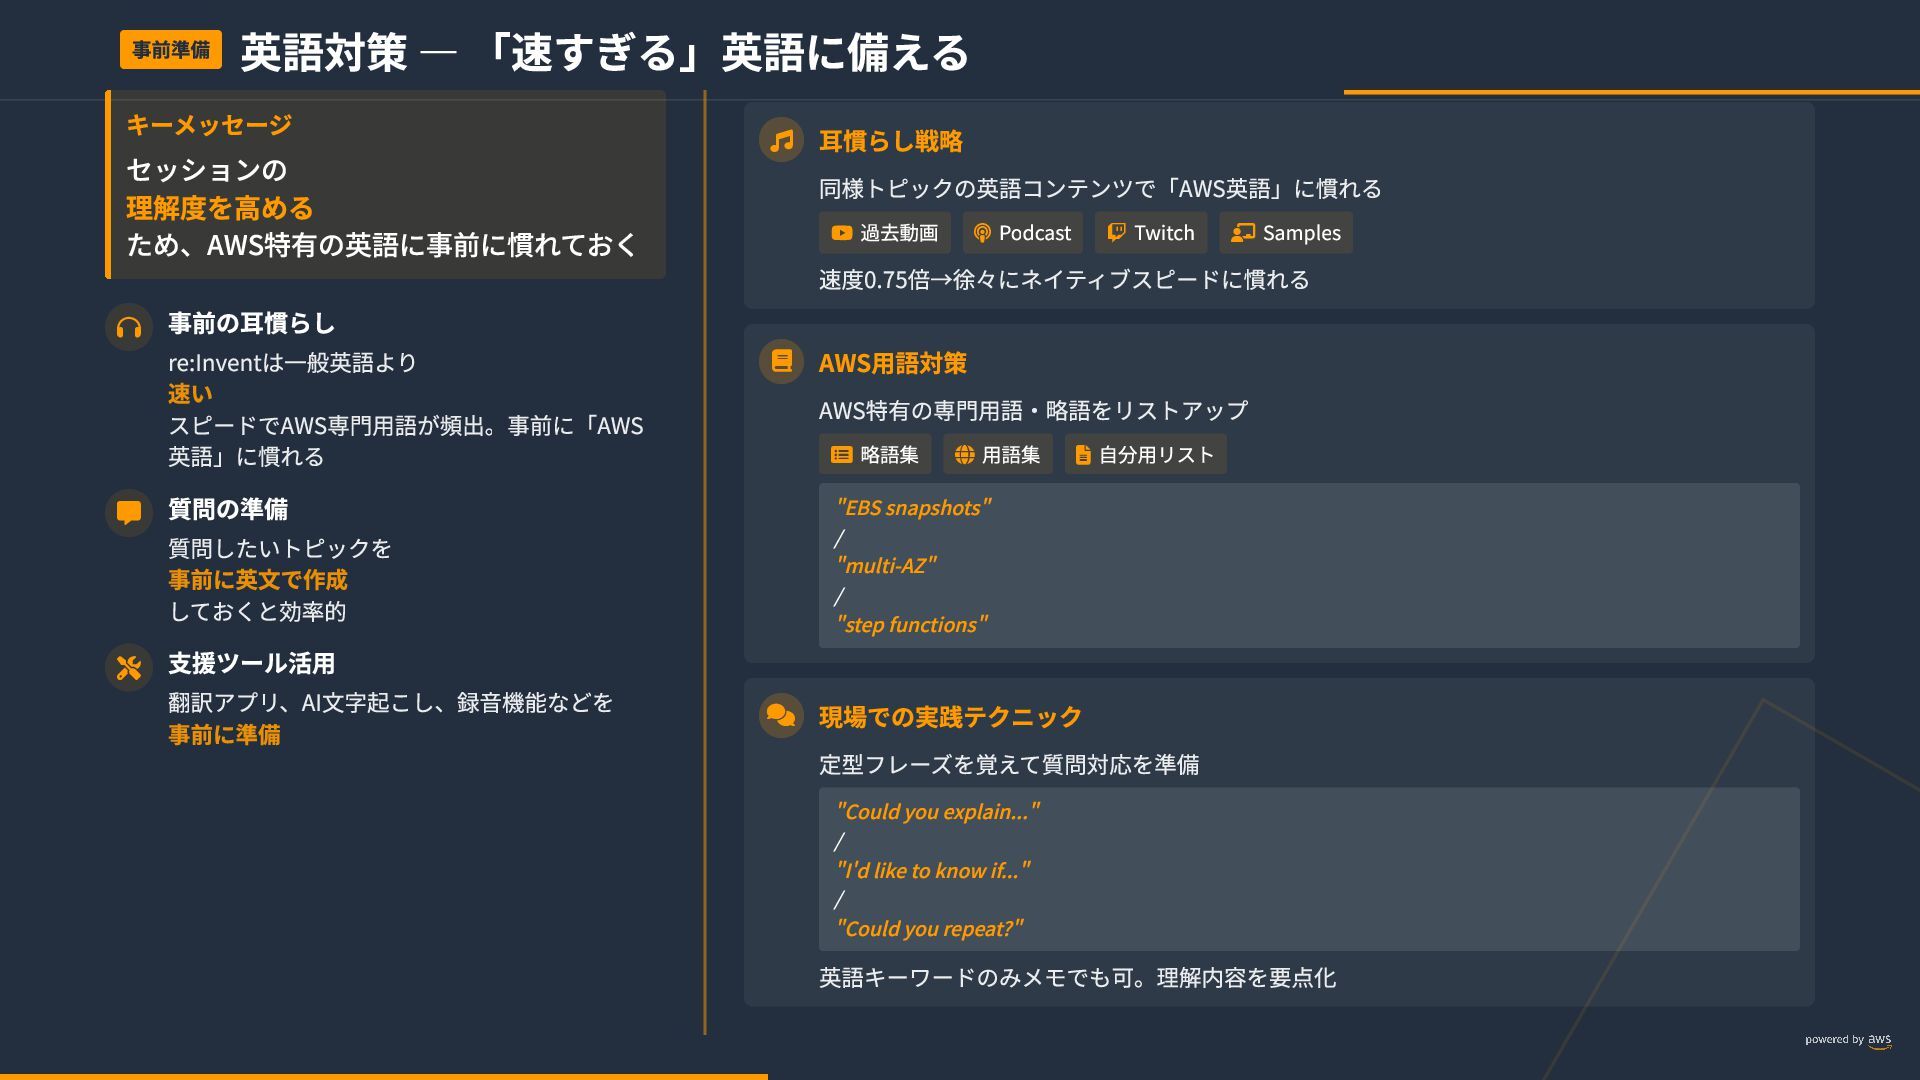
Task: Click the globe icon in 用語集 tag
Action: click(x=964, y=455)
